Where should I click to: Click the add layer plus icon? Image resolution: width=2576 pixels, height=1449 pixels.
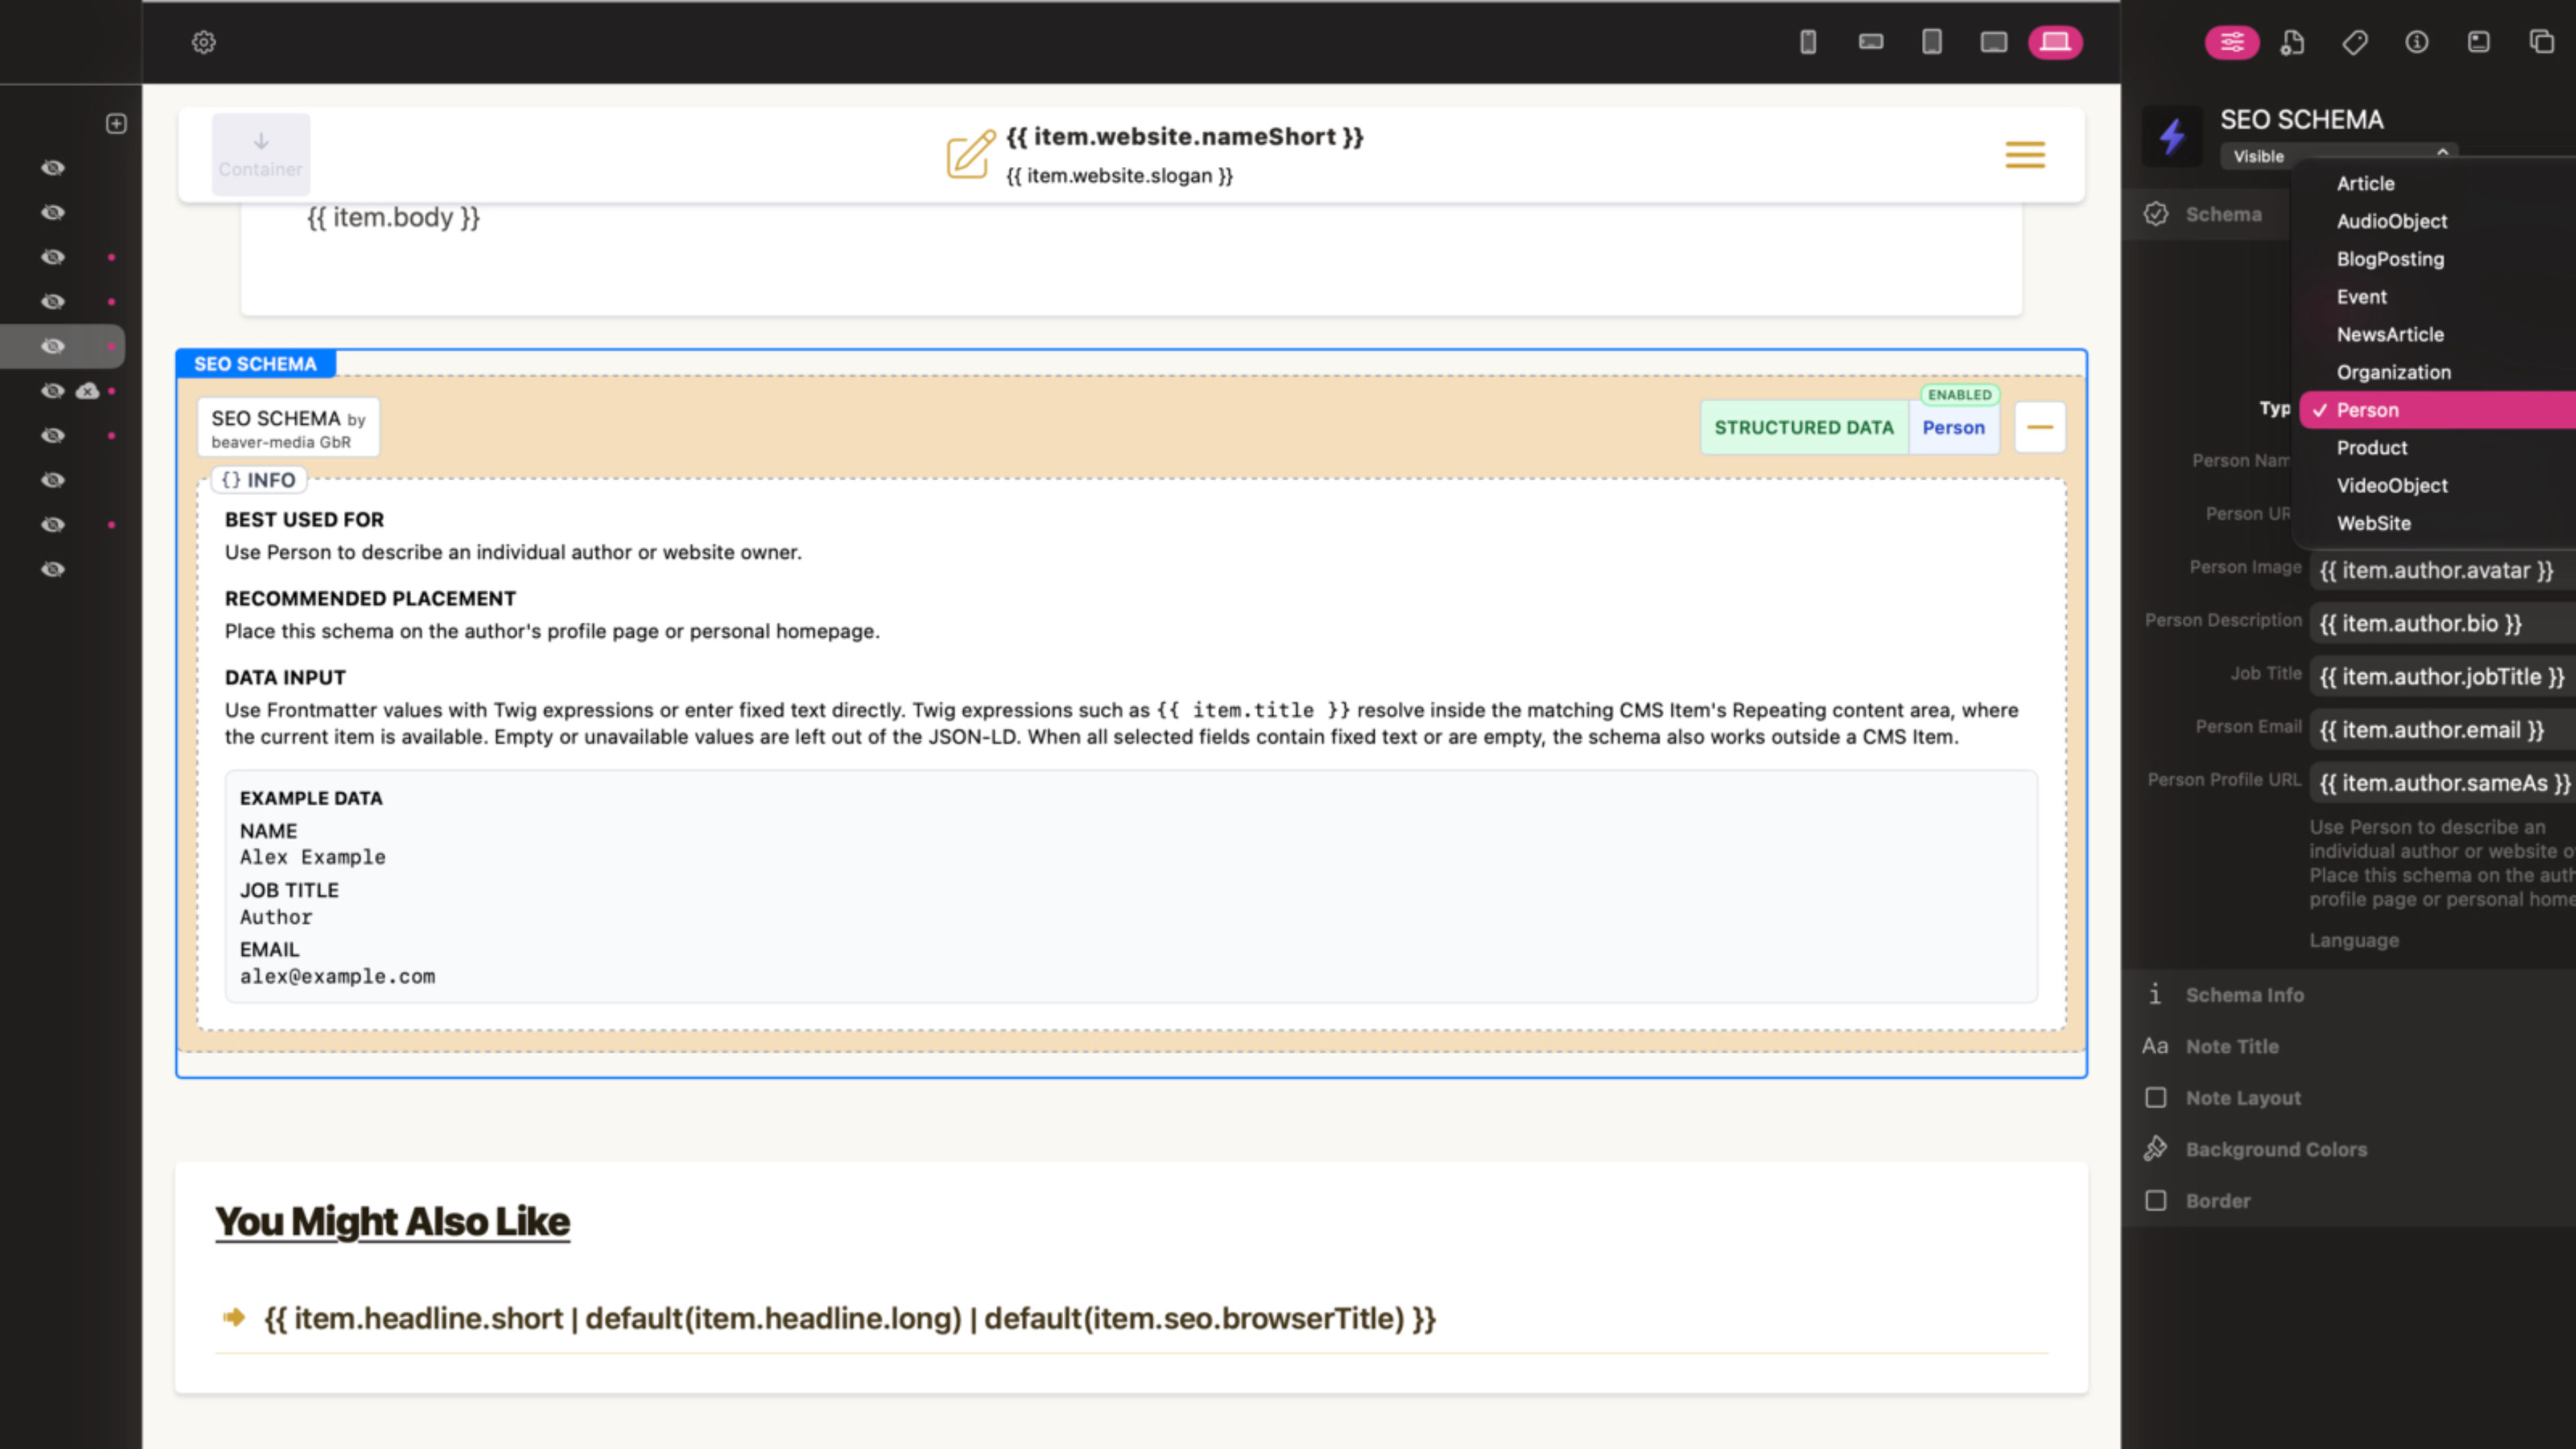[x=116, y=124]
